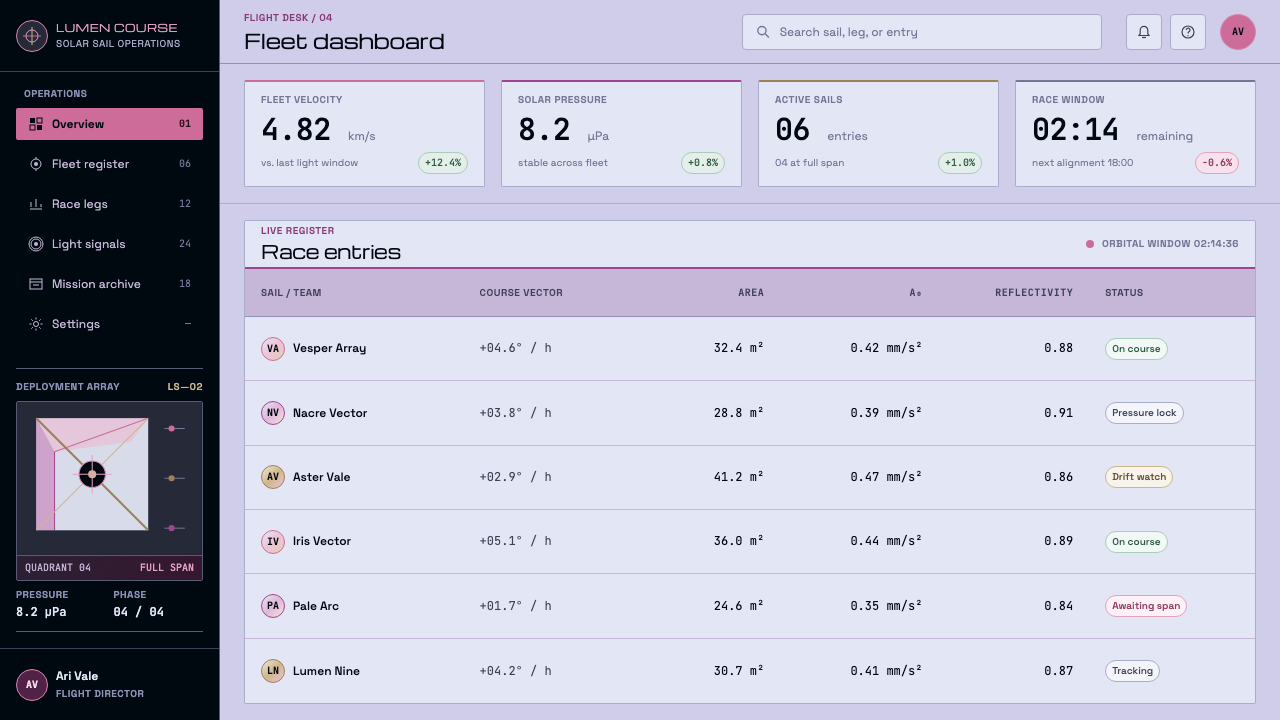The height and width of the screenshot is (720, 1280).
Task: Click the Pressure lock status pill
Action: 1144,413
